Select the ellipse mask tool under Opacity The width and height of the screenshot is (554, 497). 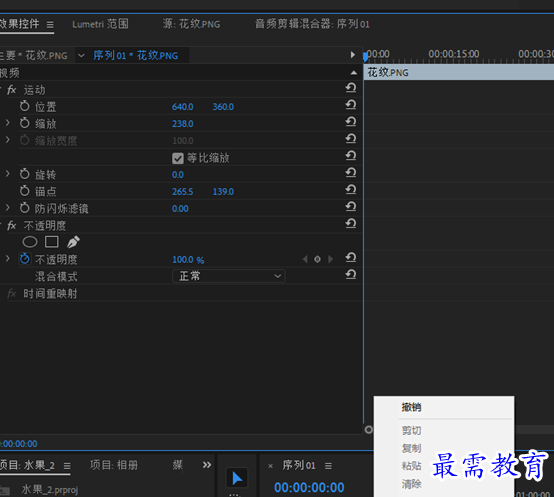click(30, 242)
